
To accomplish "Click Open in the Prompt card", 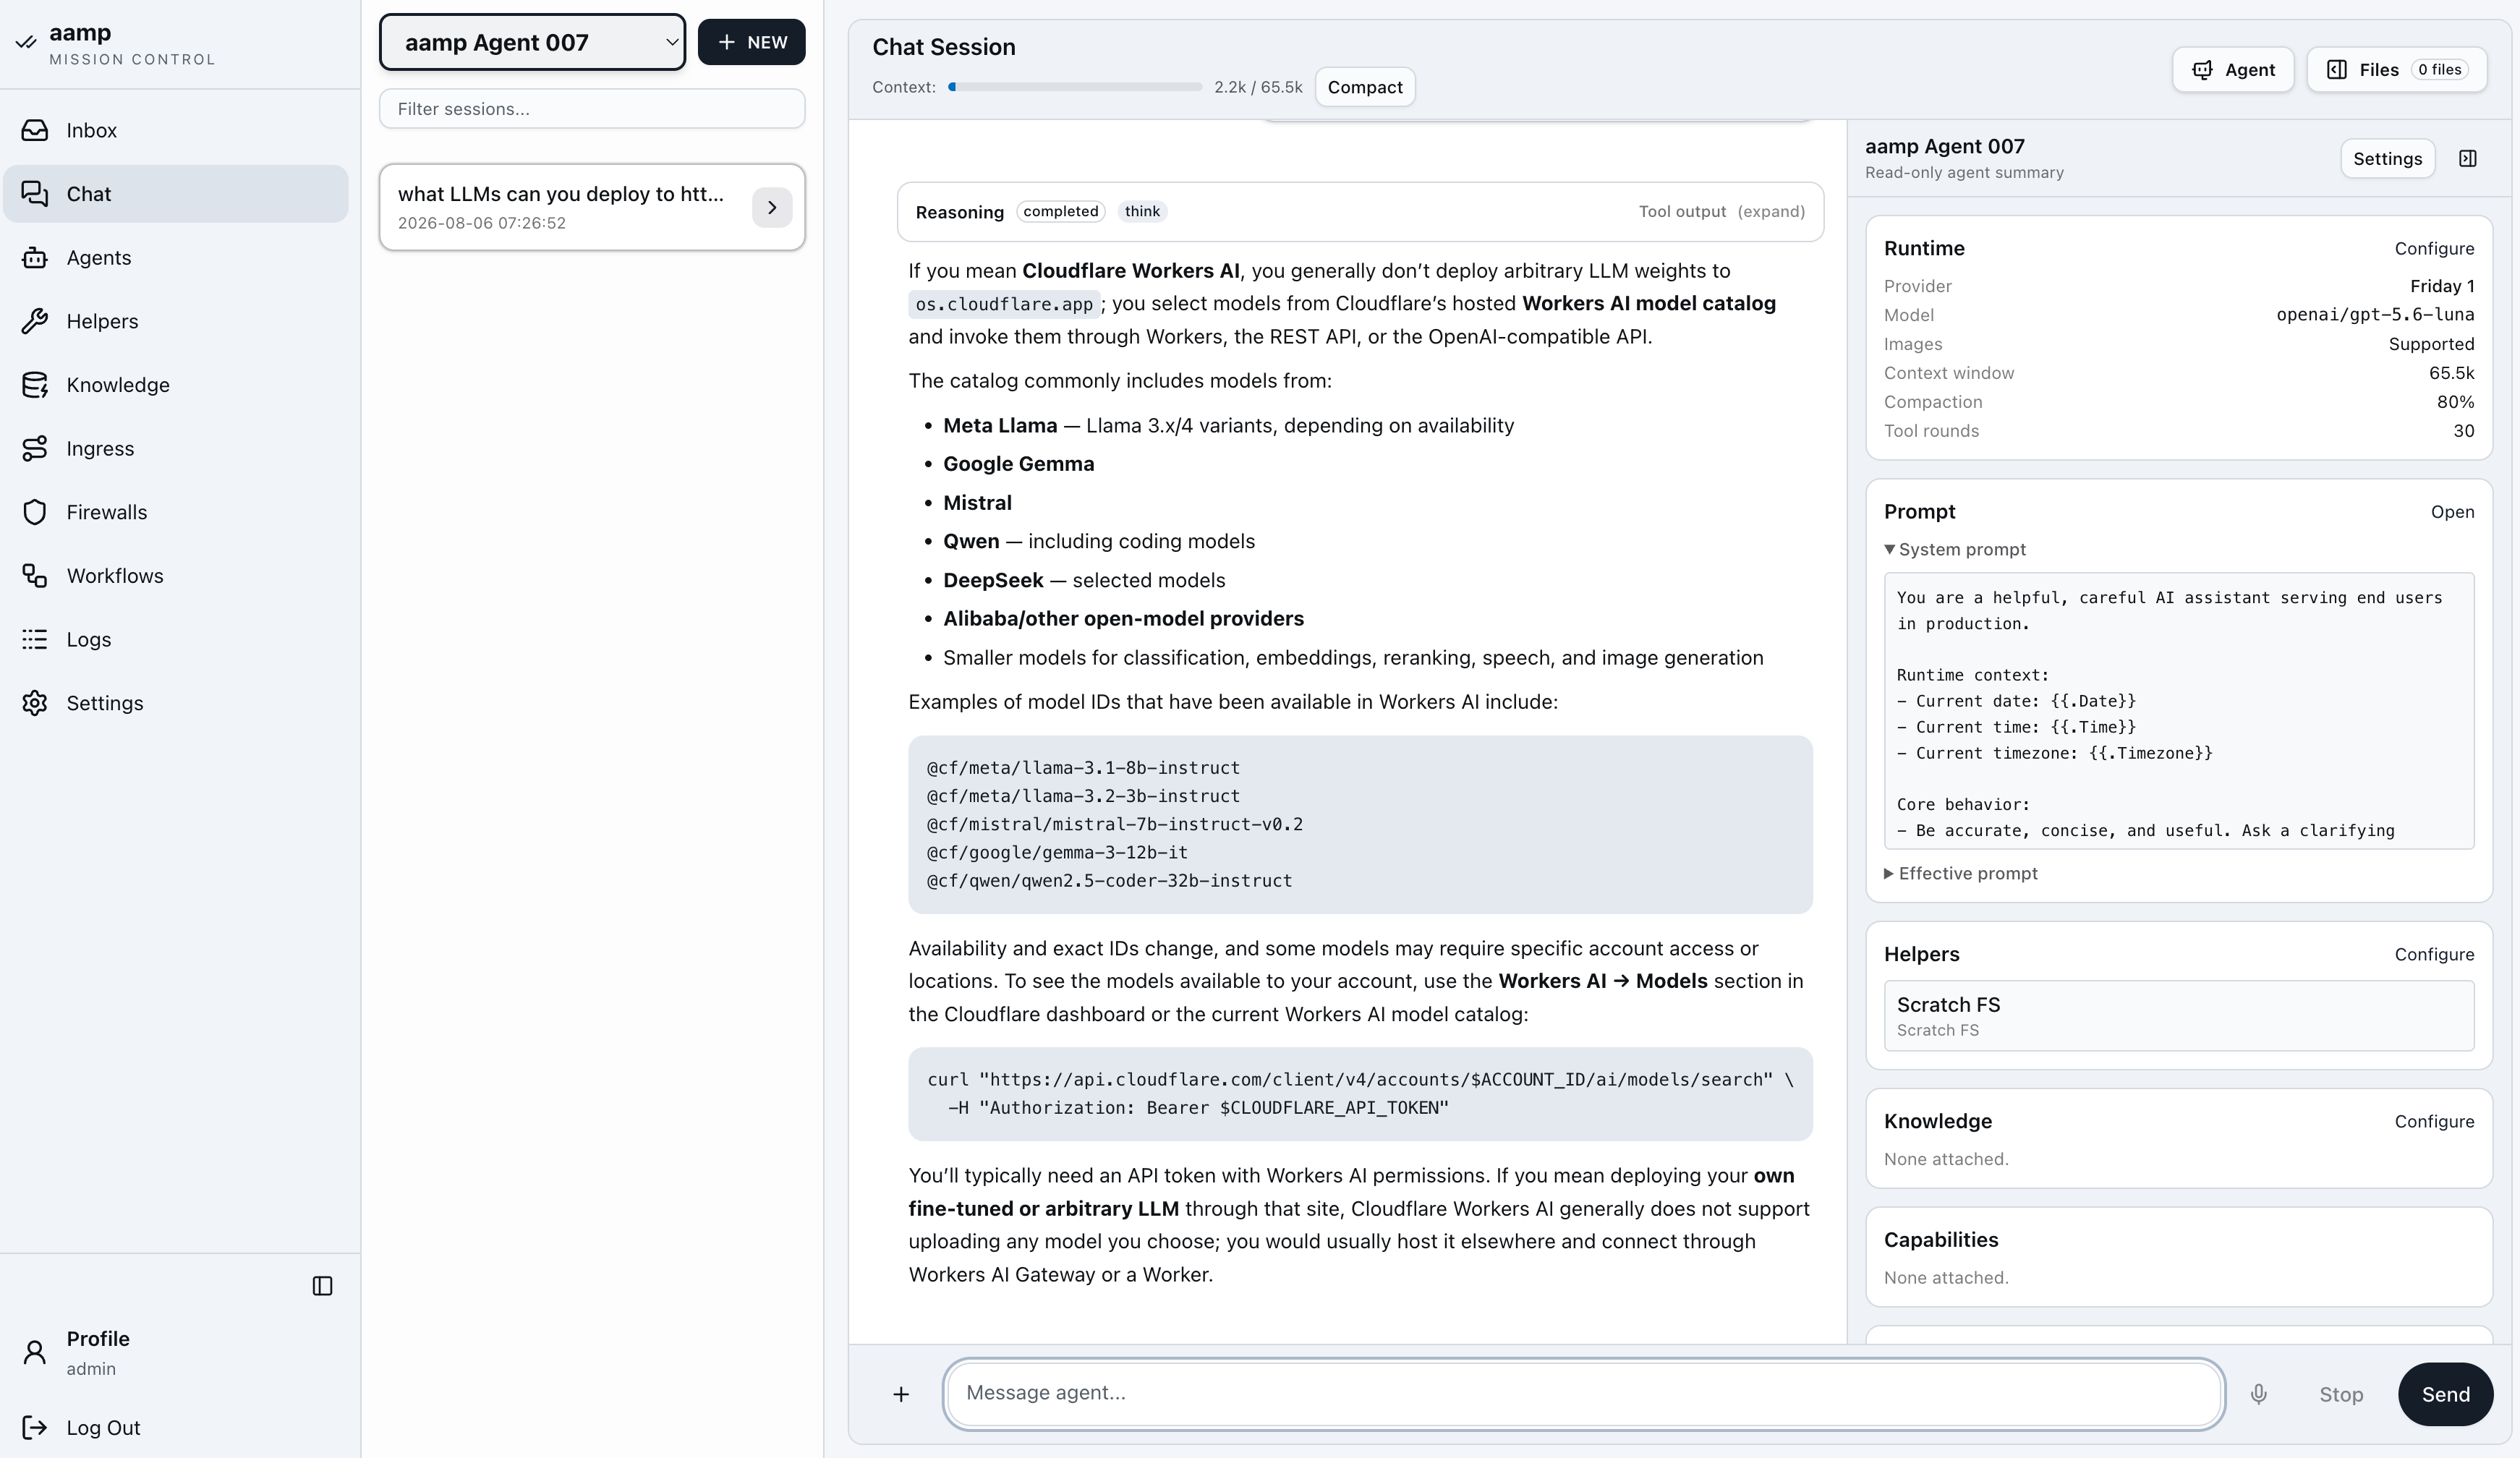I will (2452, 512).
